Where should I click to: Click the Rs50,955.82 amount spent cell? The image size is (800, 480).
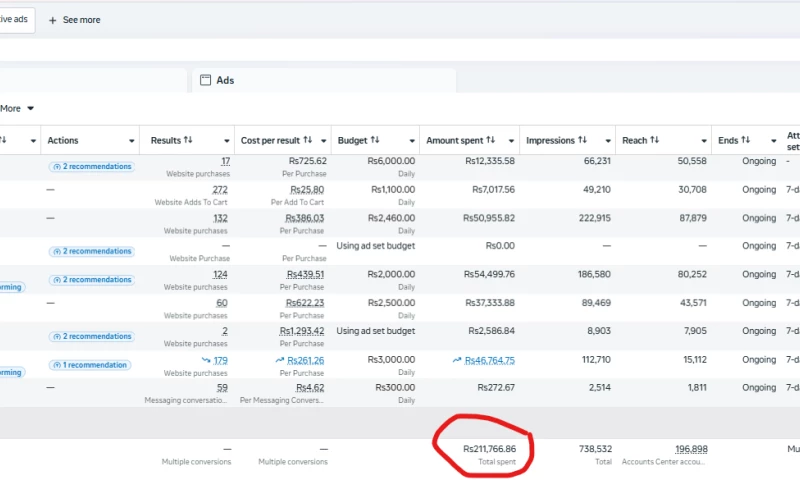pos(489,218)
